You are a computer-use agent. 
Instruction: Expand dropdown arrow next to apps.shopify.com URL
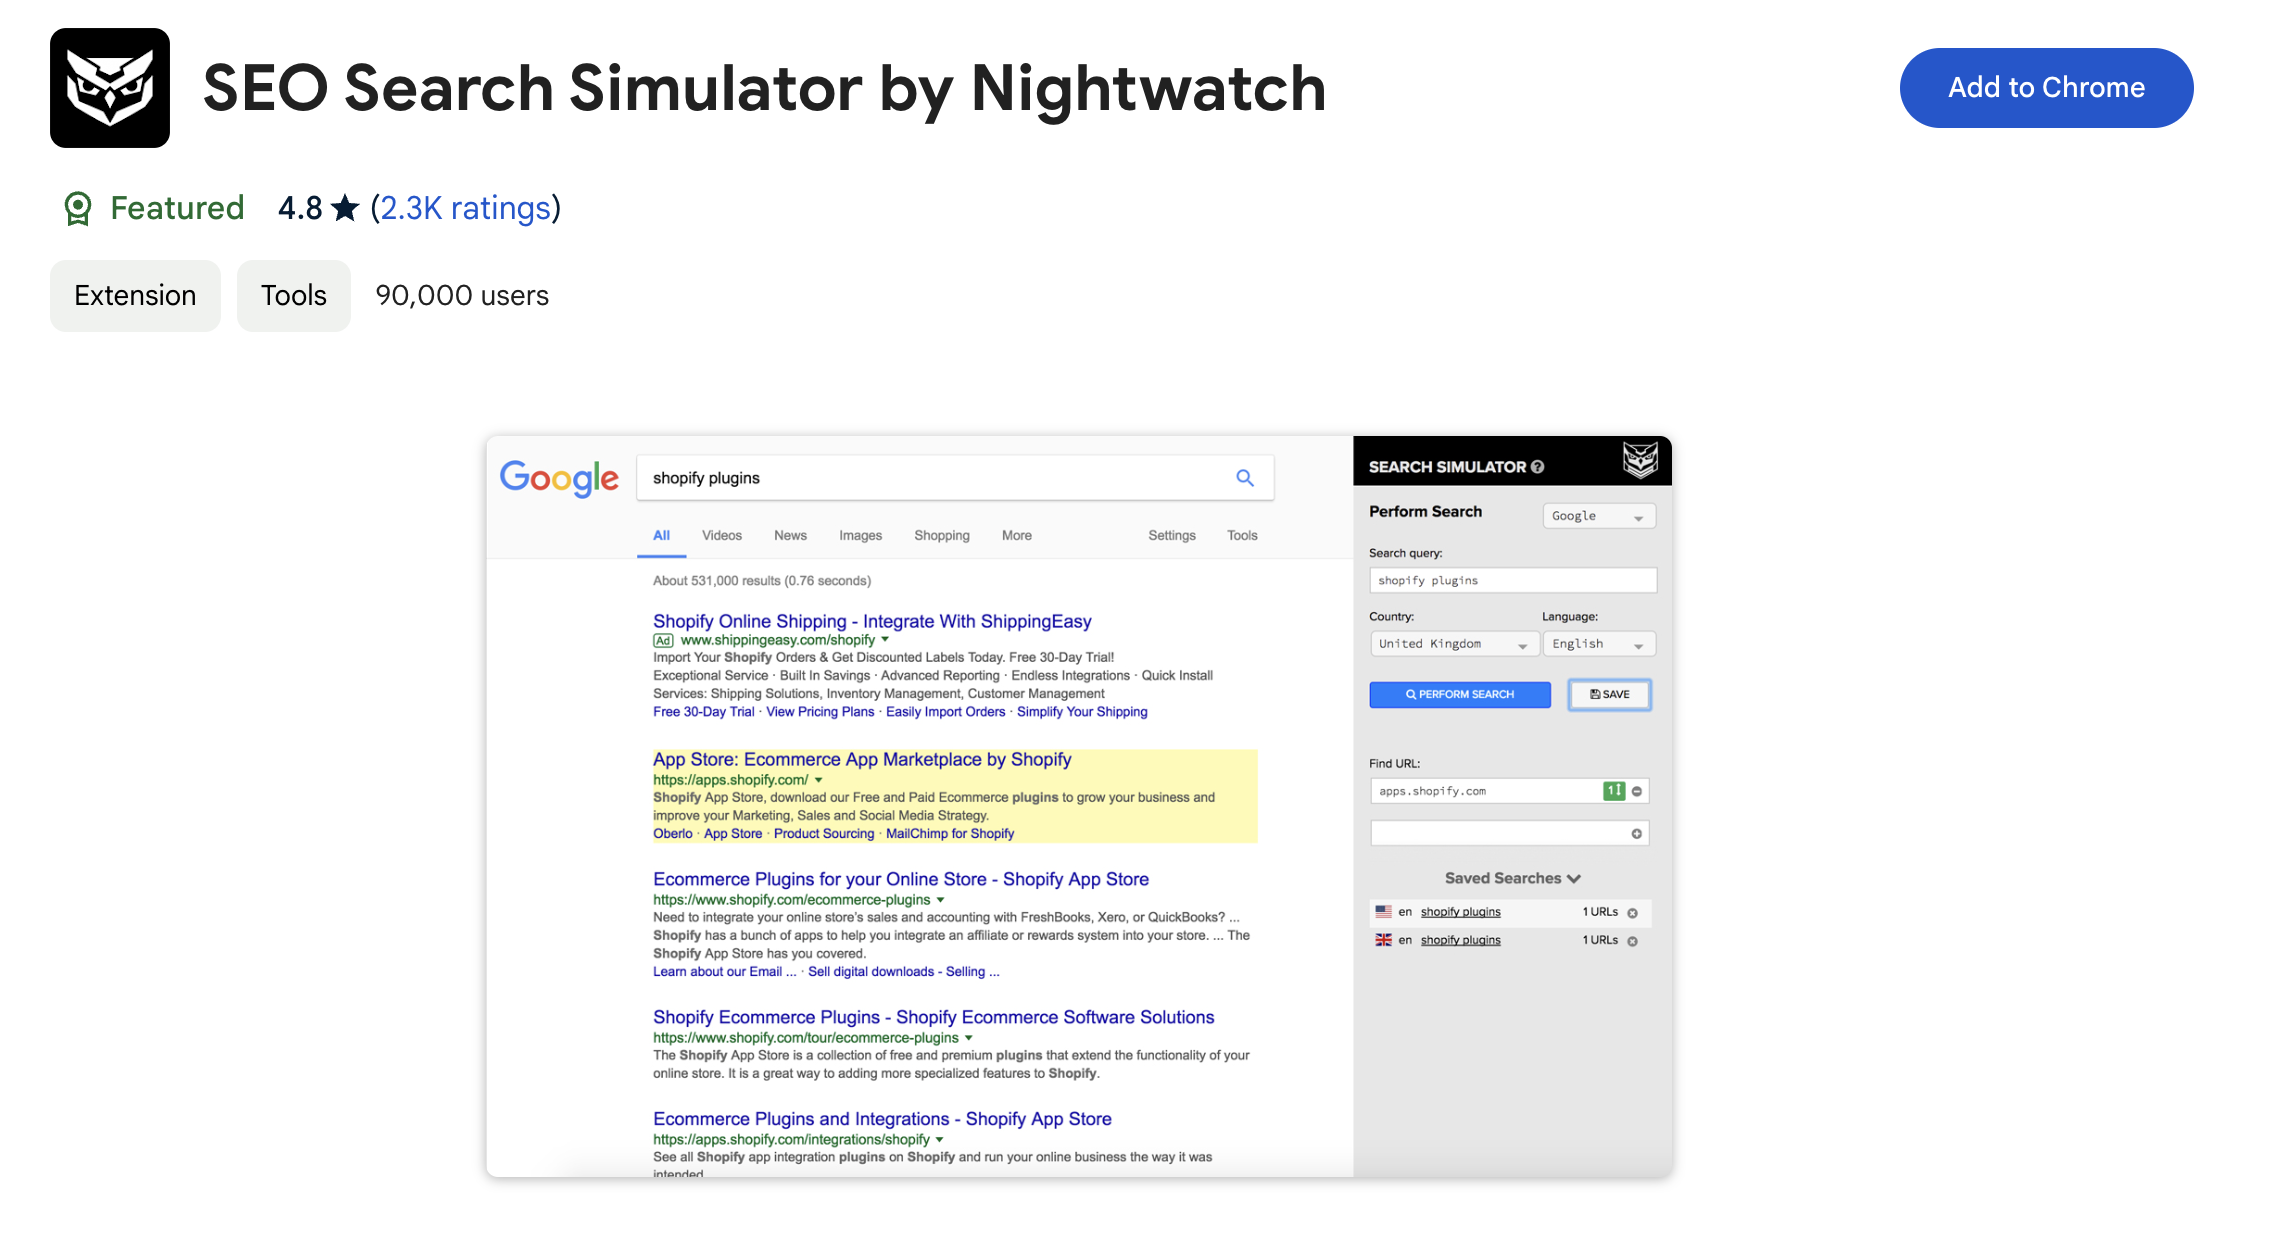point(819,780)
